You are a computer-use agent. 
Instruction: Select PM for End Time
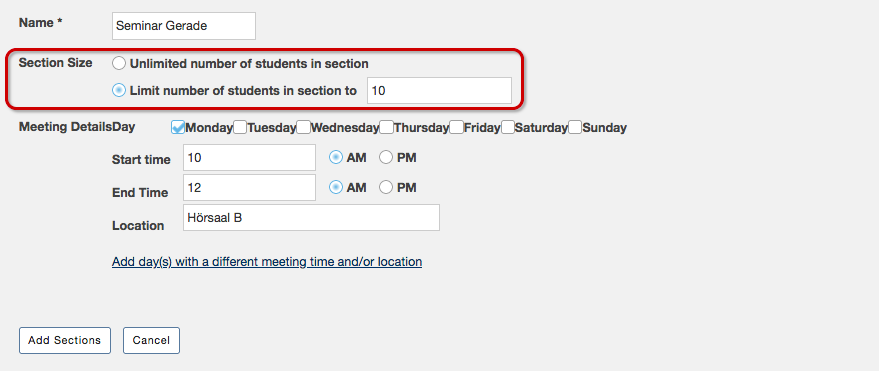pos(386,188)
